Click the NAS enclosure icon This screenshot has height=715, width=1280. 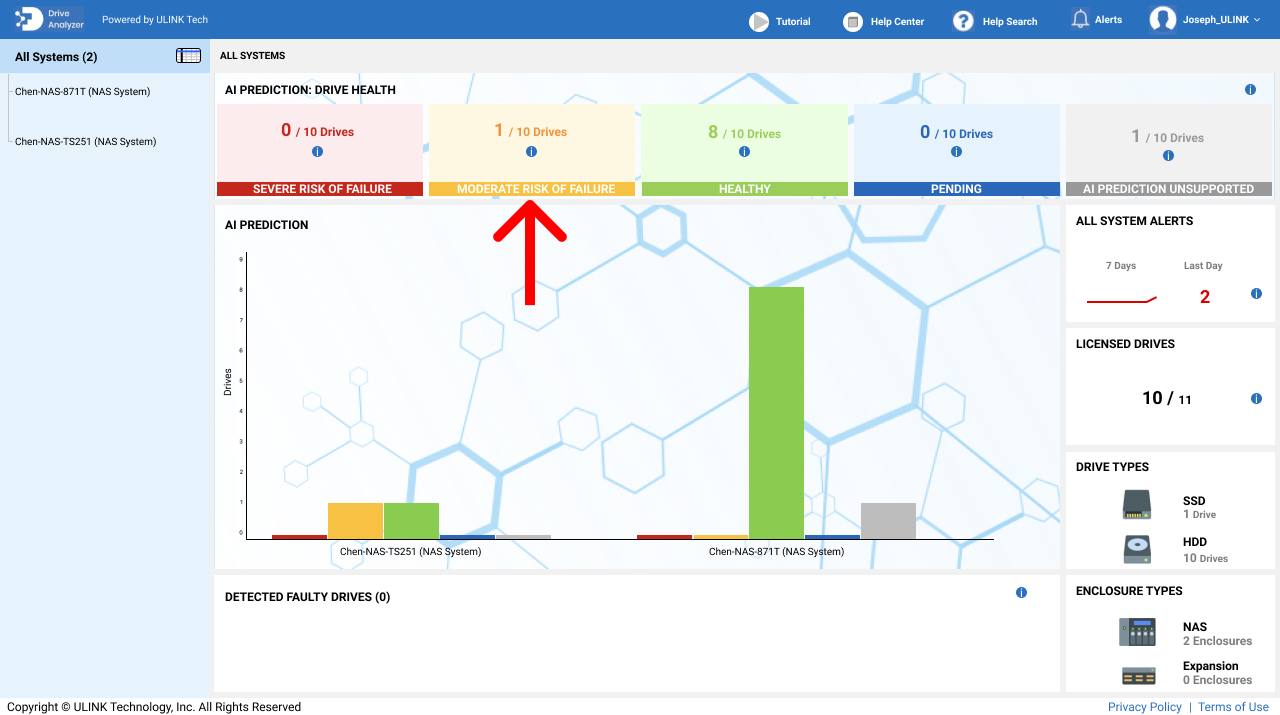[1137, 632]
